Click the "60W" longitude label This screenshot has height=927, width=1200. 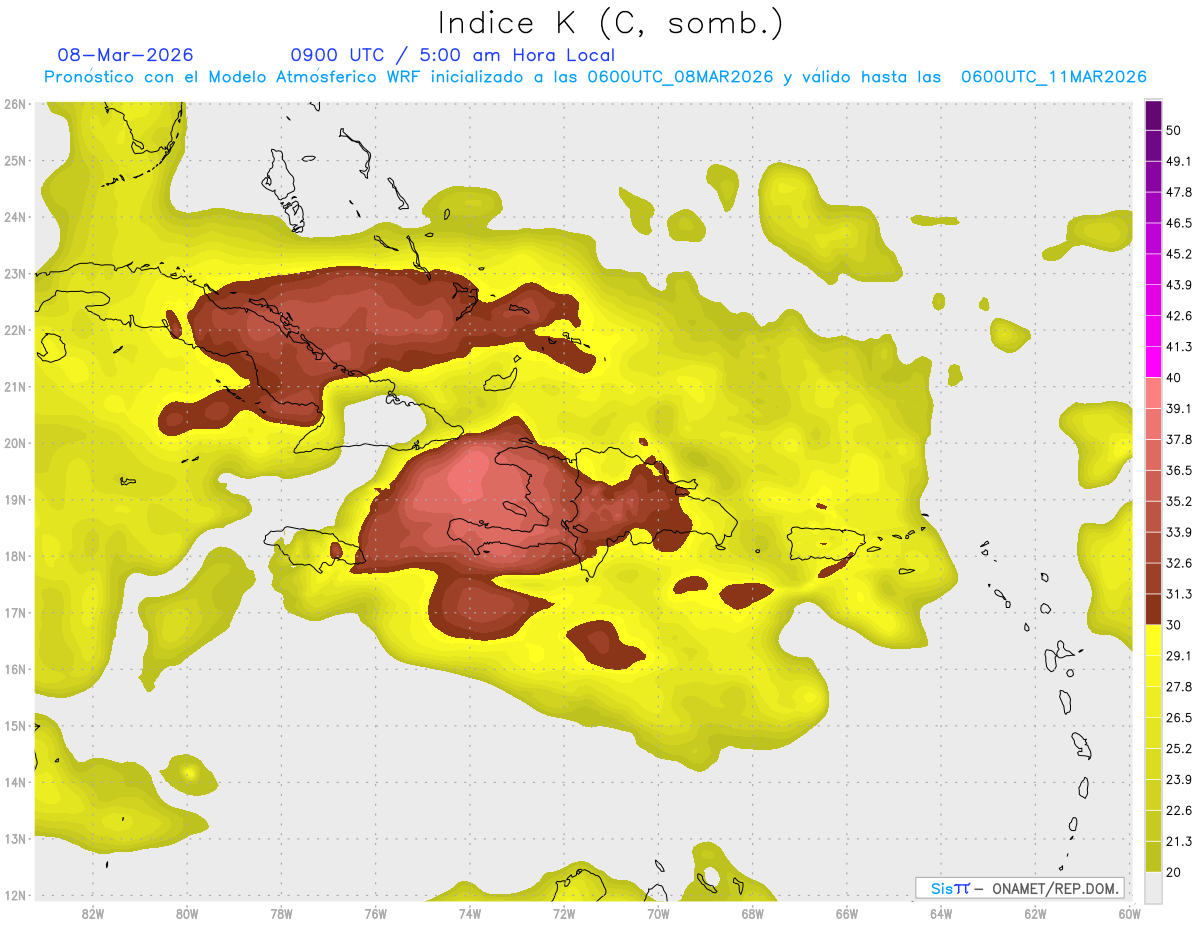(1128, 913)
